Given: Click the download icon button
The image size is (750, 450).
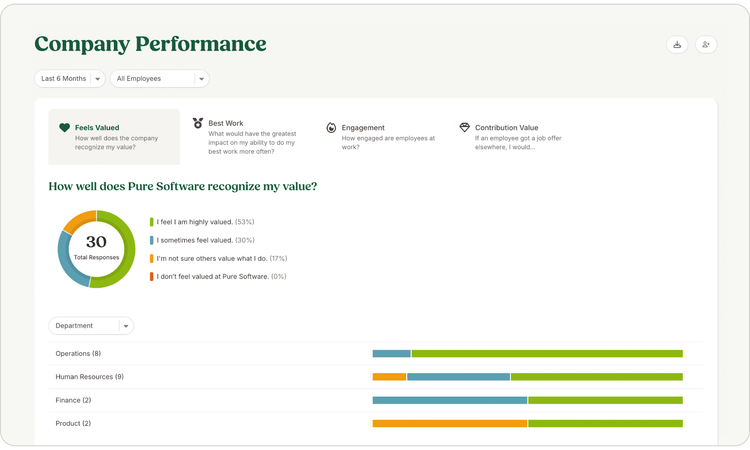Looking at the screenshot, I should (x=677, y=44).
